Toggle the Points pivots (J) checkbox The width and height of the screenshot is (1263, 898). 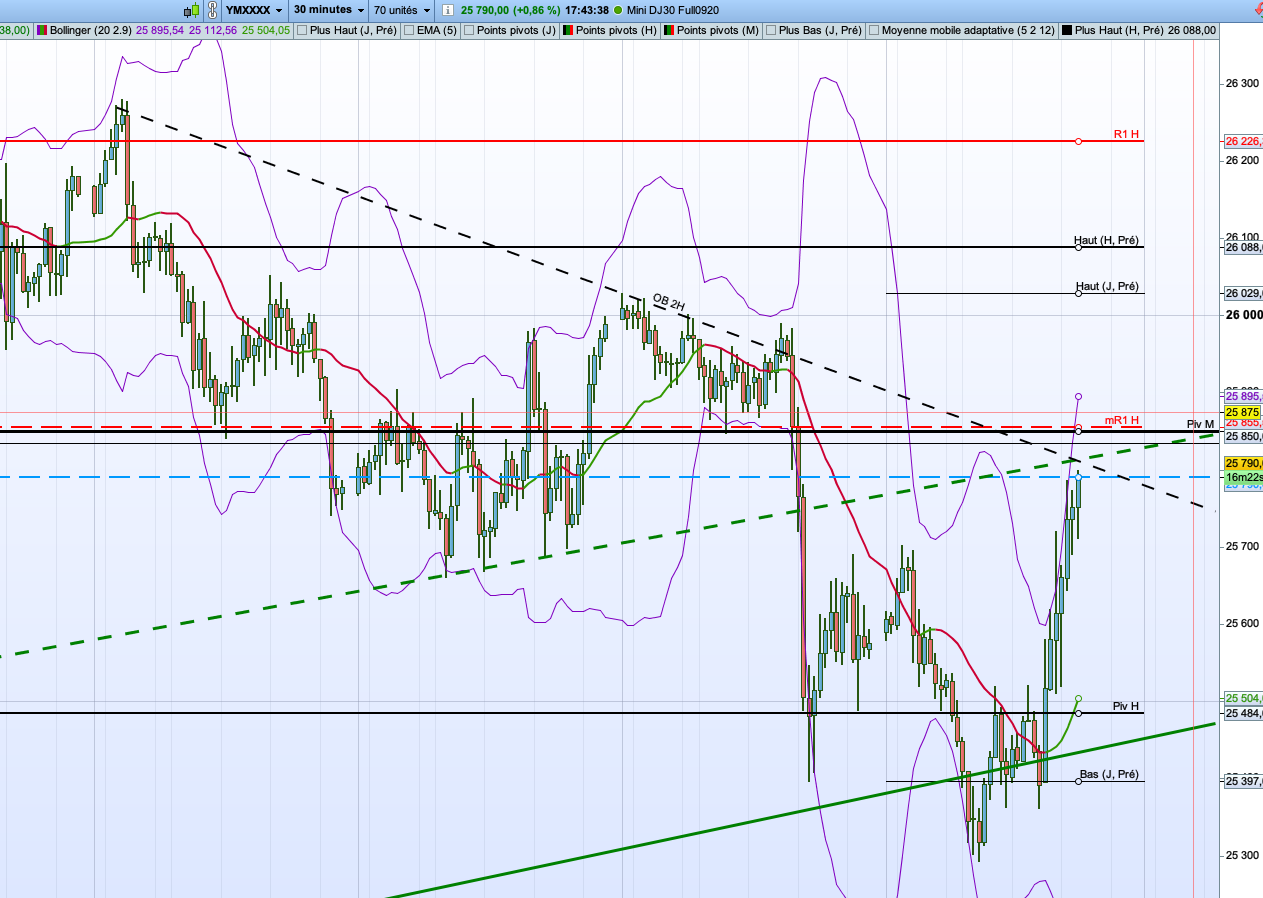[470, 30]
